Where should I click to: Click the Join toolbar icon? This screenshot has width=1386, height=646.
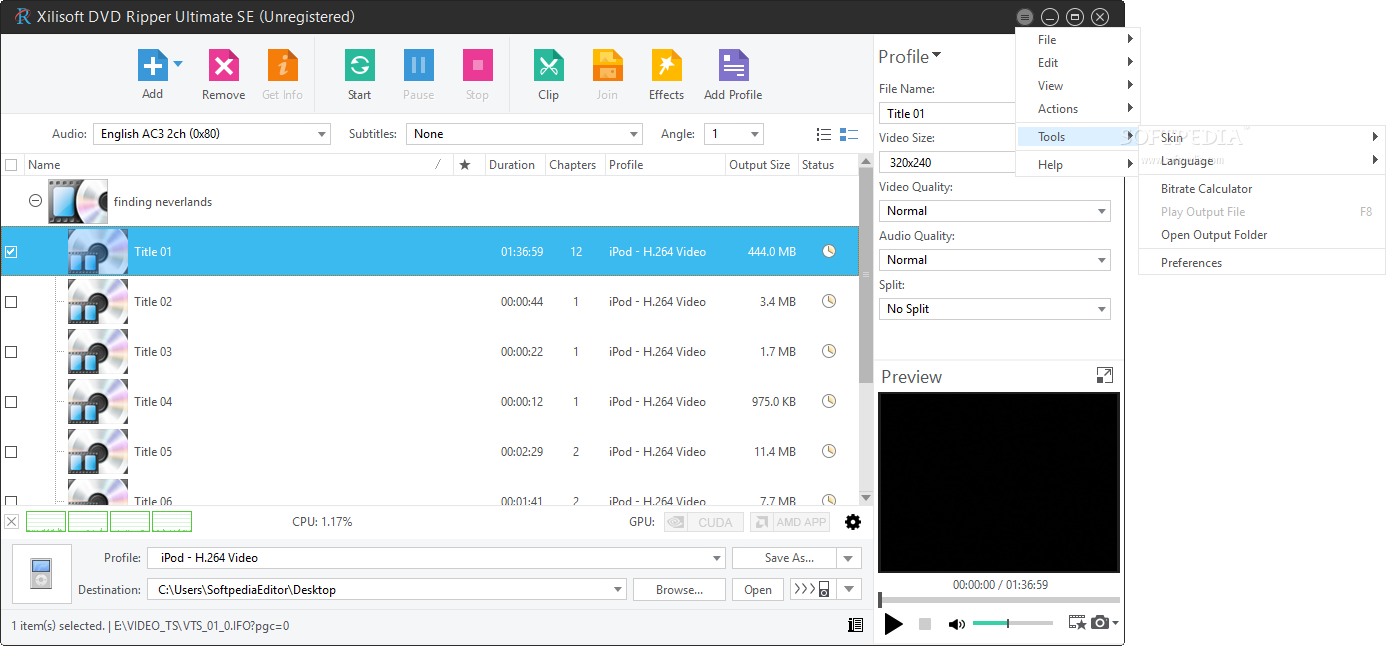point(607,66)
